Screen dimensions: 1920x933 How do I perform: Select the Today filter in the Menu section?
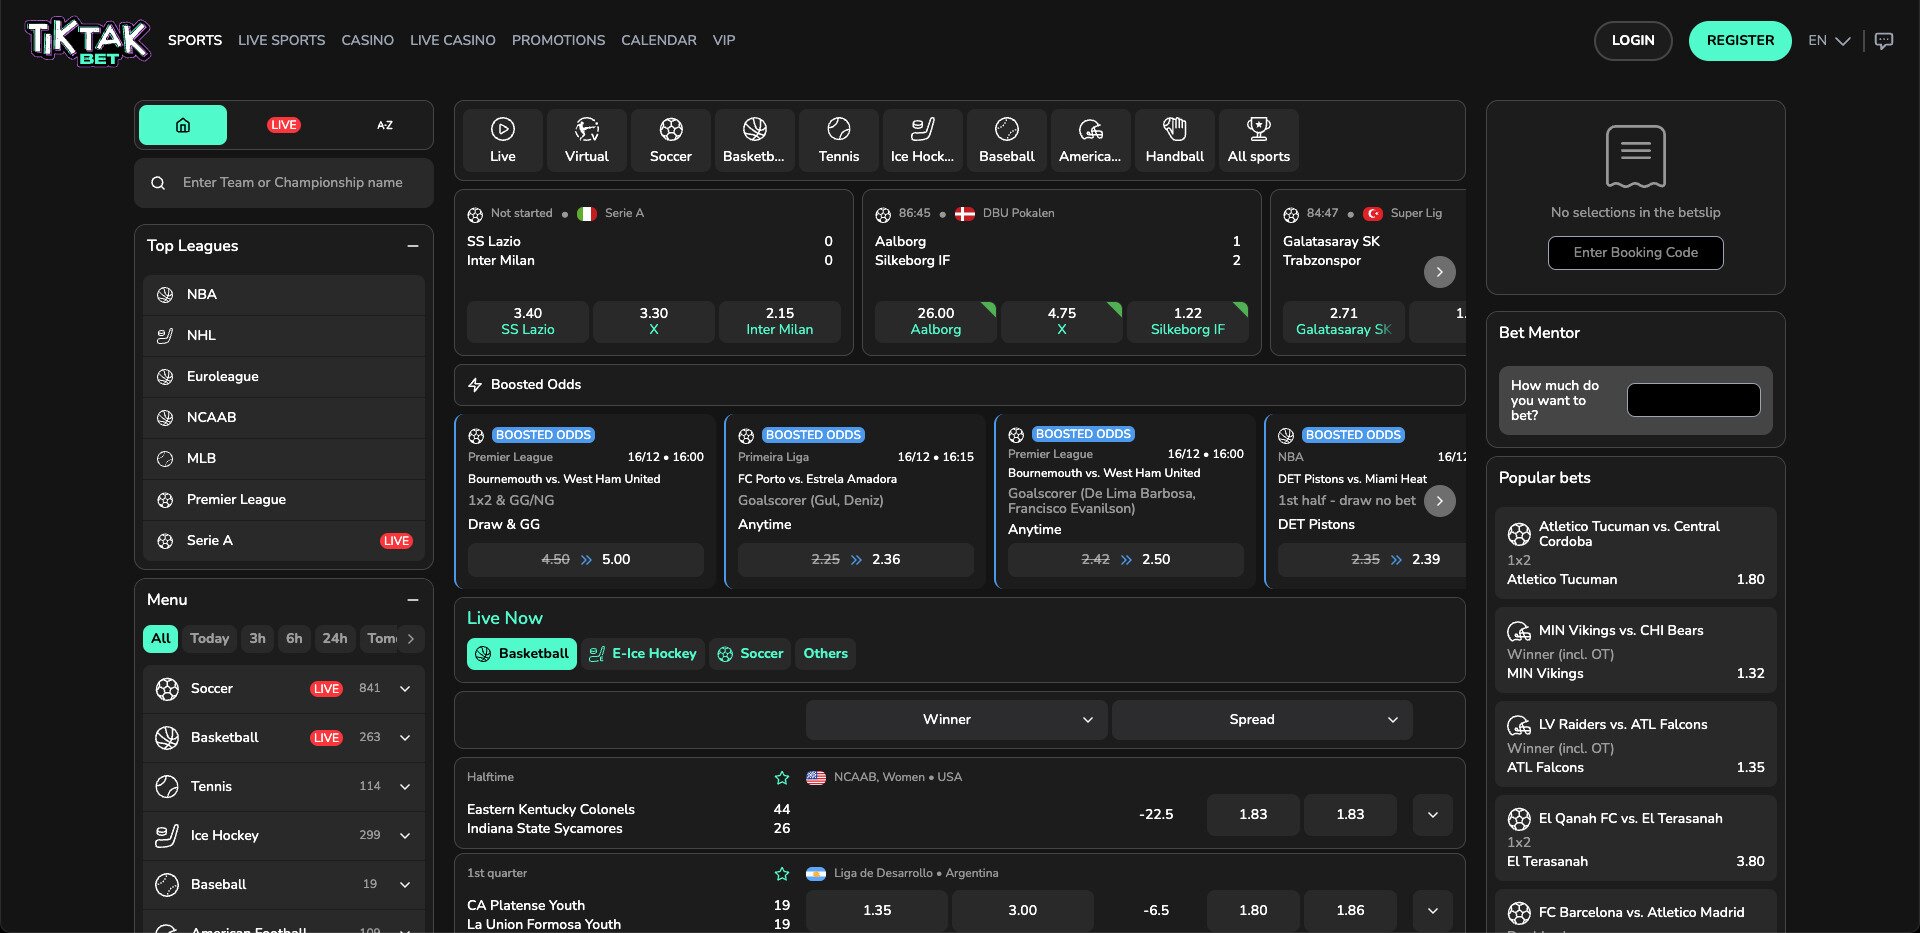[x=208, y=638]
